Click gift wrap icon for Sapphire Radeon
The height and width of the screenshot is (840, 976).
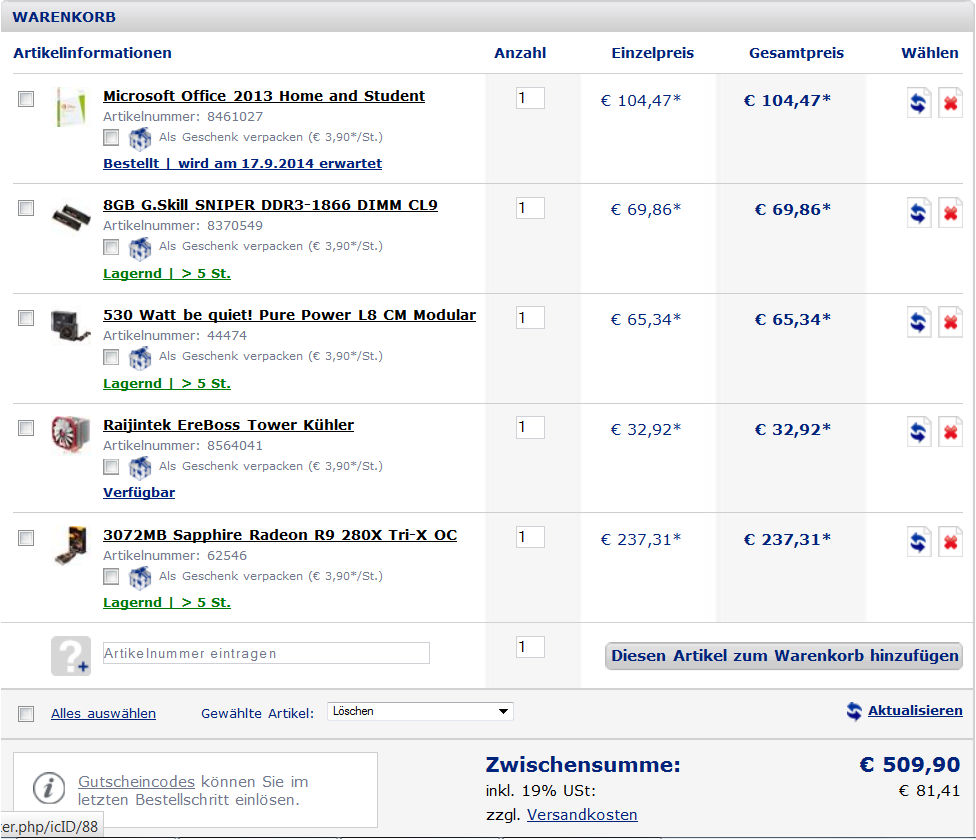pos(140,577)
